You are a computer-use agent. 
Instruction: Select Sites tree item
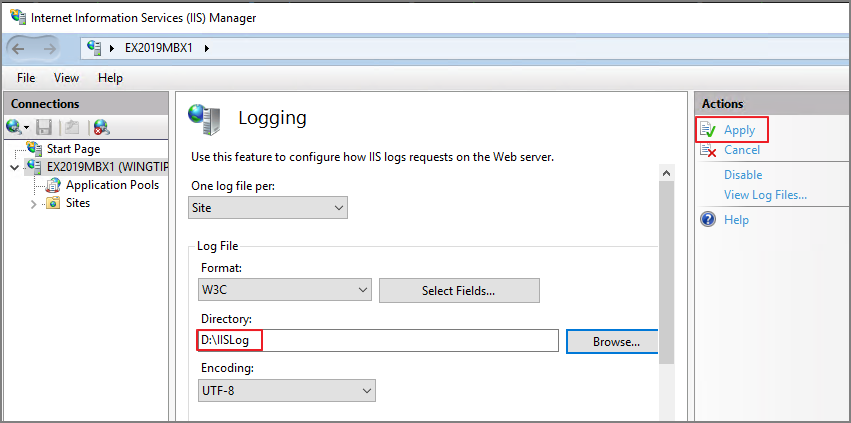coord(78,203)
